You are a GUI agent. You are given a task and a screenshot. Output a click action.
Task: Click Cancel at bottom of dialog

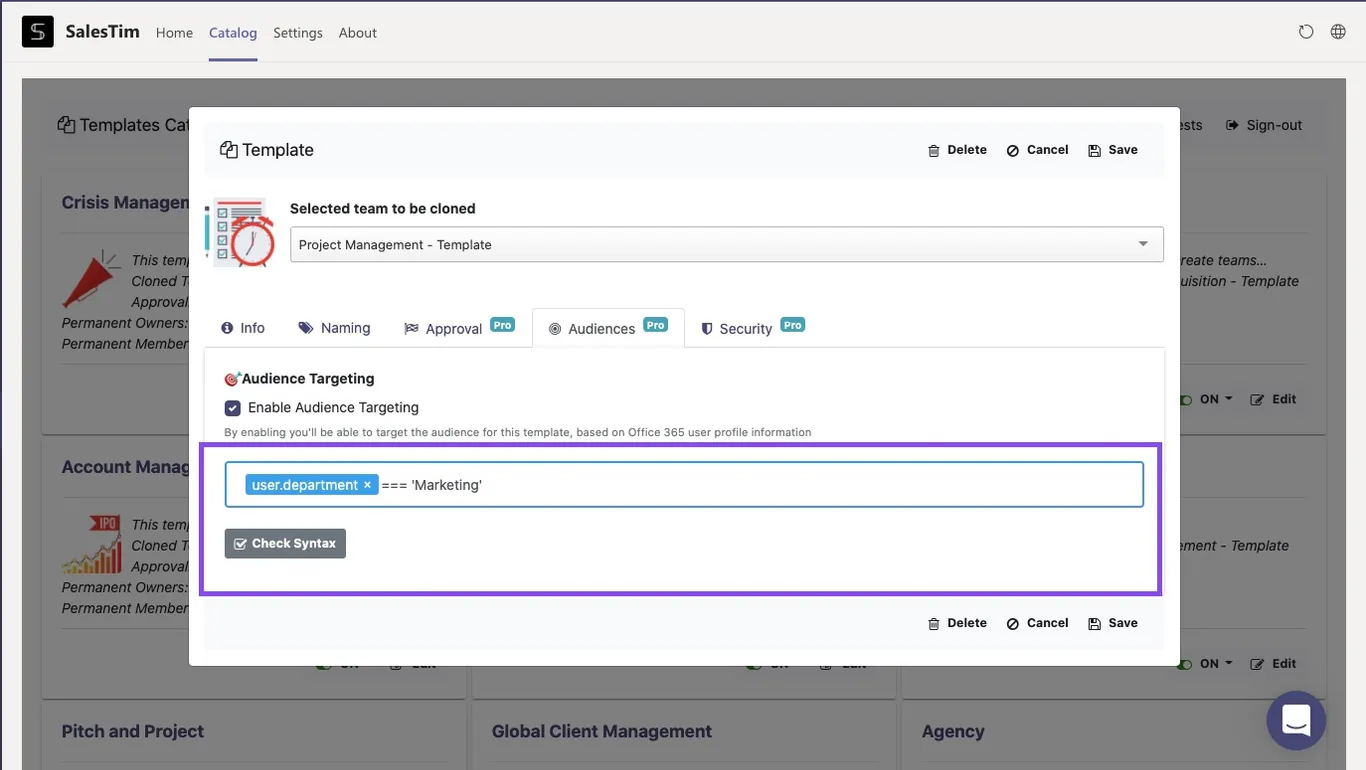(x=1037, y=623)
